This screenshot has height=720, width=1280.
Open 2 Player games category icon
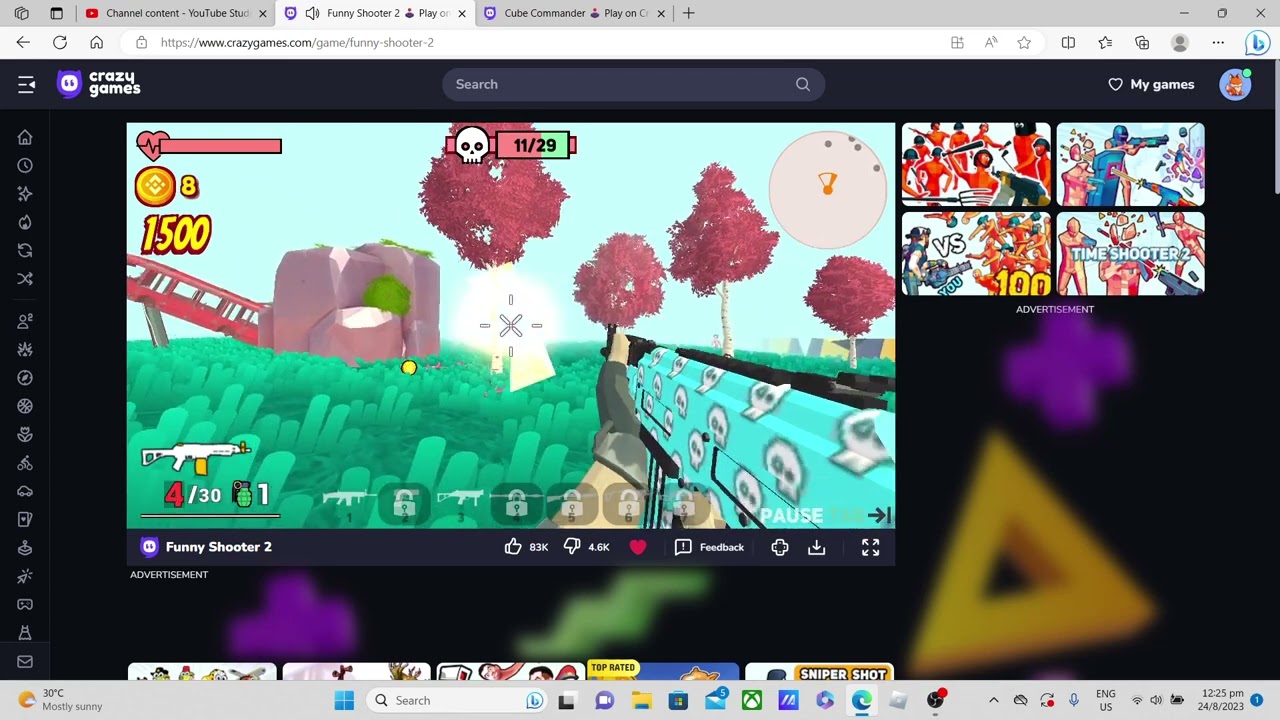pos(25,321)
